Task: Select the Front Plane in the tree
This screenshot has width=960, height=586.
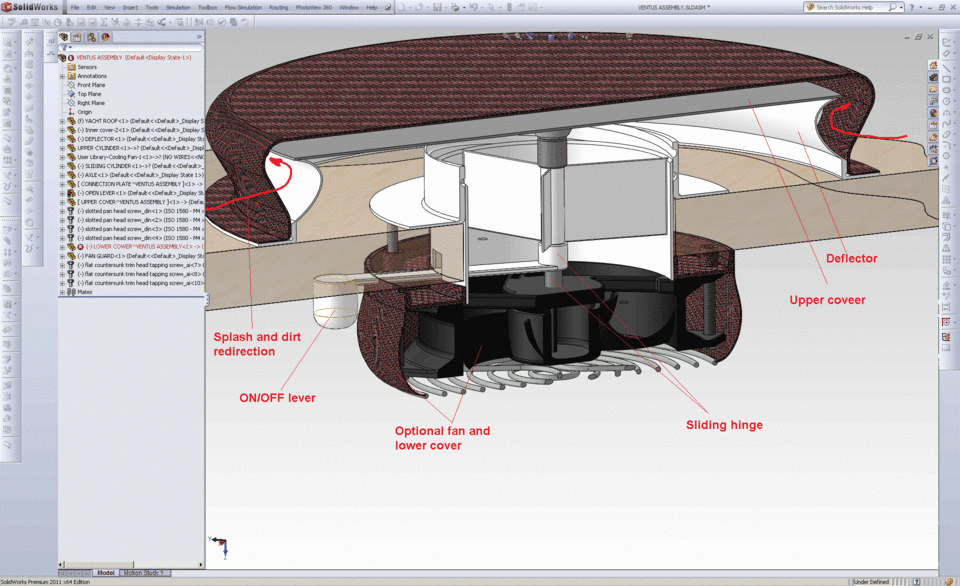Action: tap(93, 85)
